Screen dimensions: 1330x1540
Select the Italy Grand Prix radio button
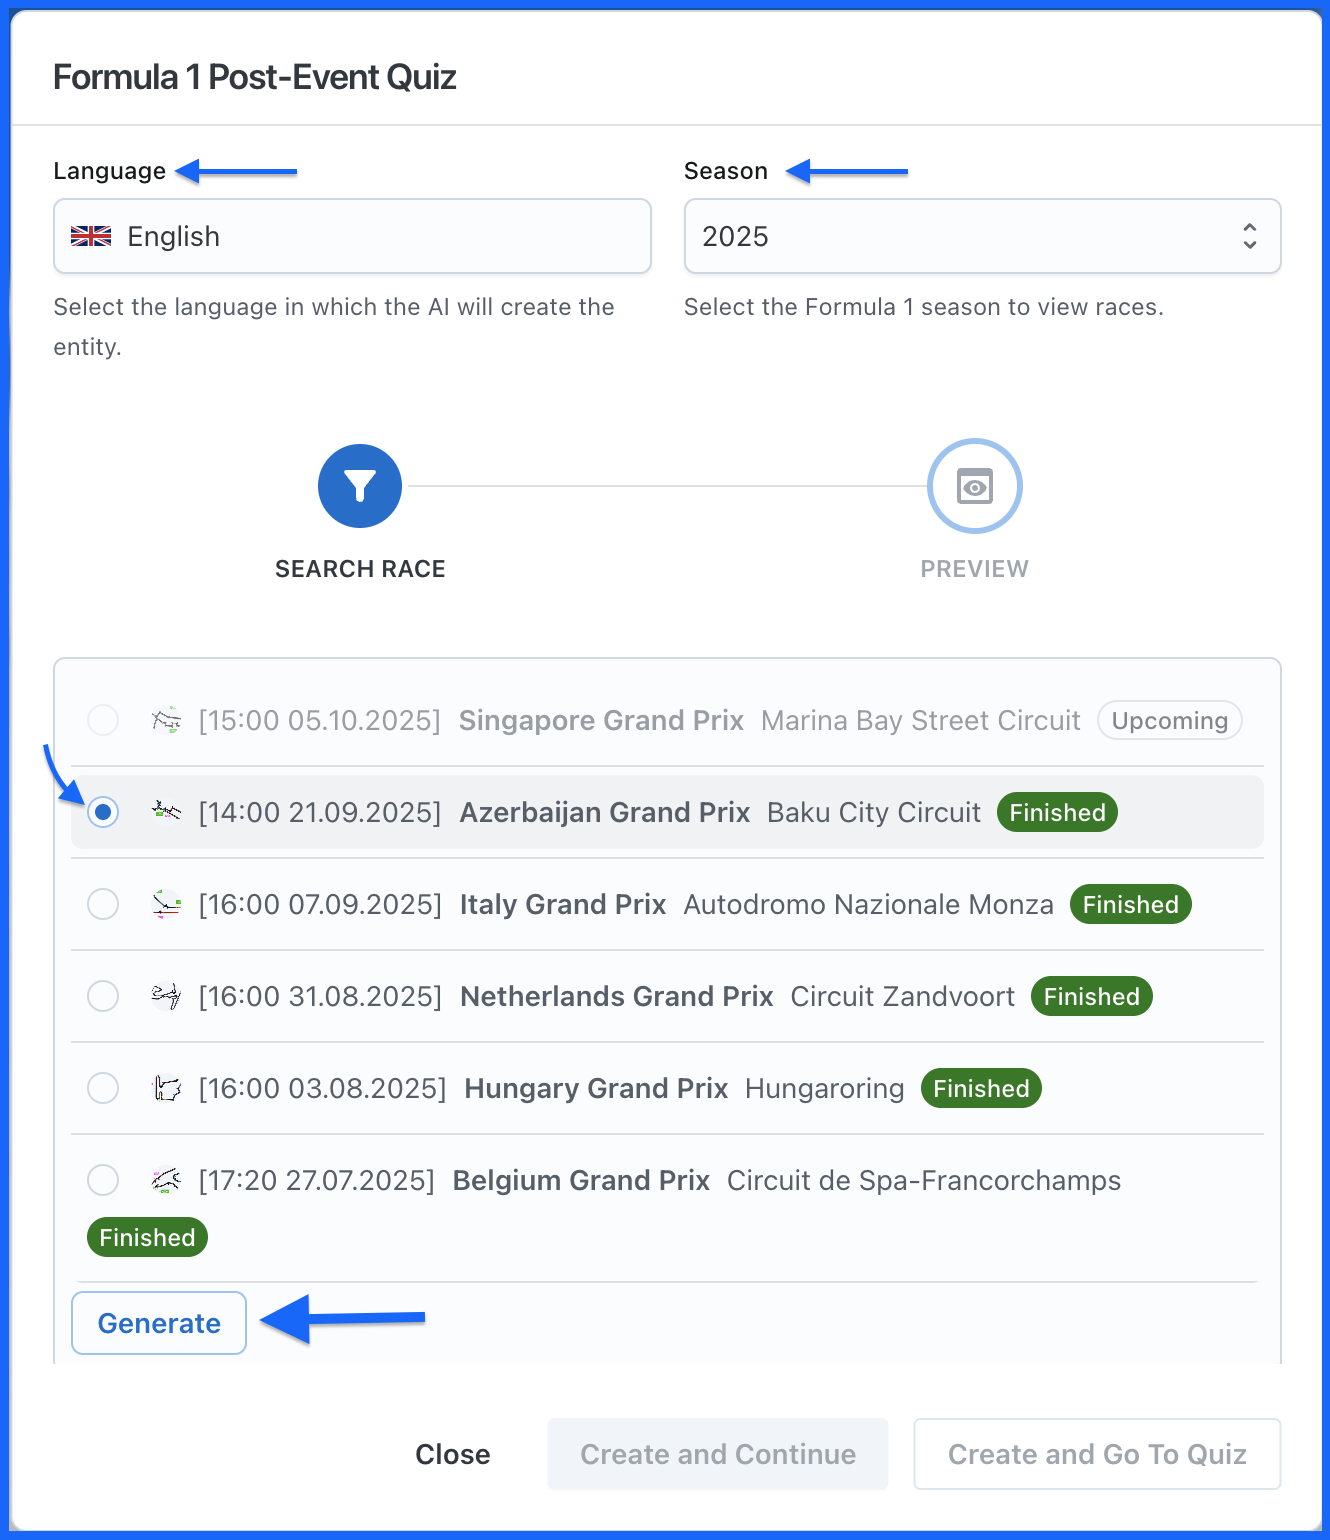tap(103, 904)
